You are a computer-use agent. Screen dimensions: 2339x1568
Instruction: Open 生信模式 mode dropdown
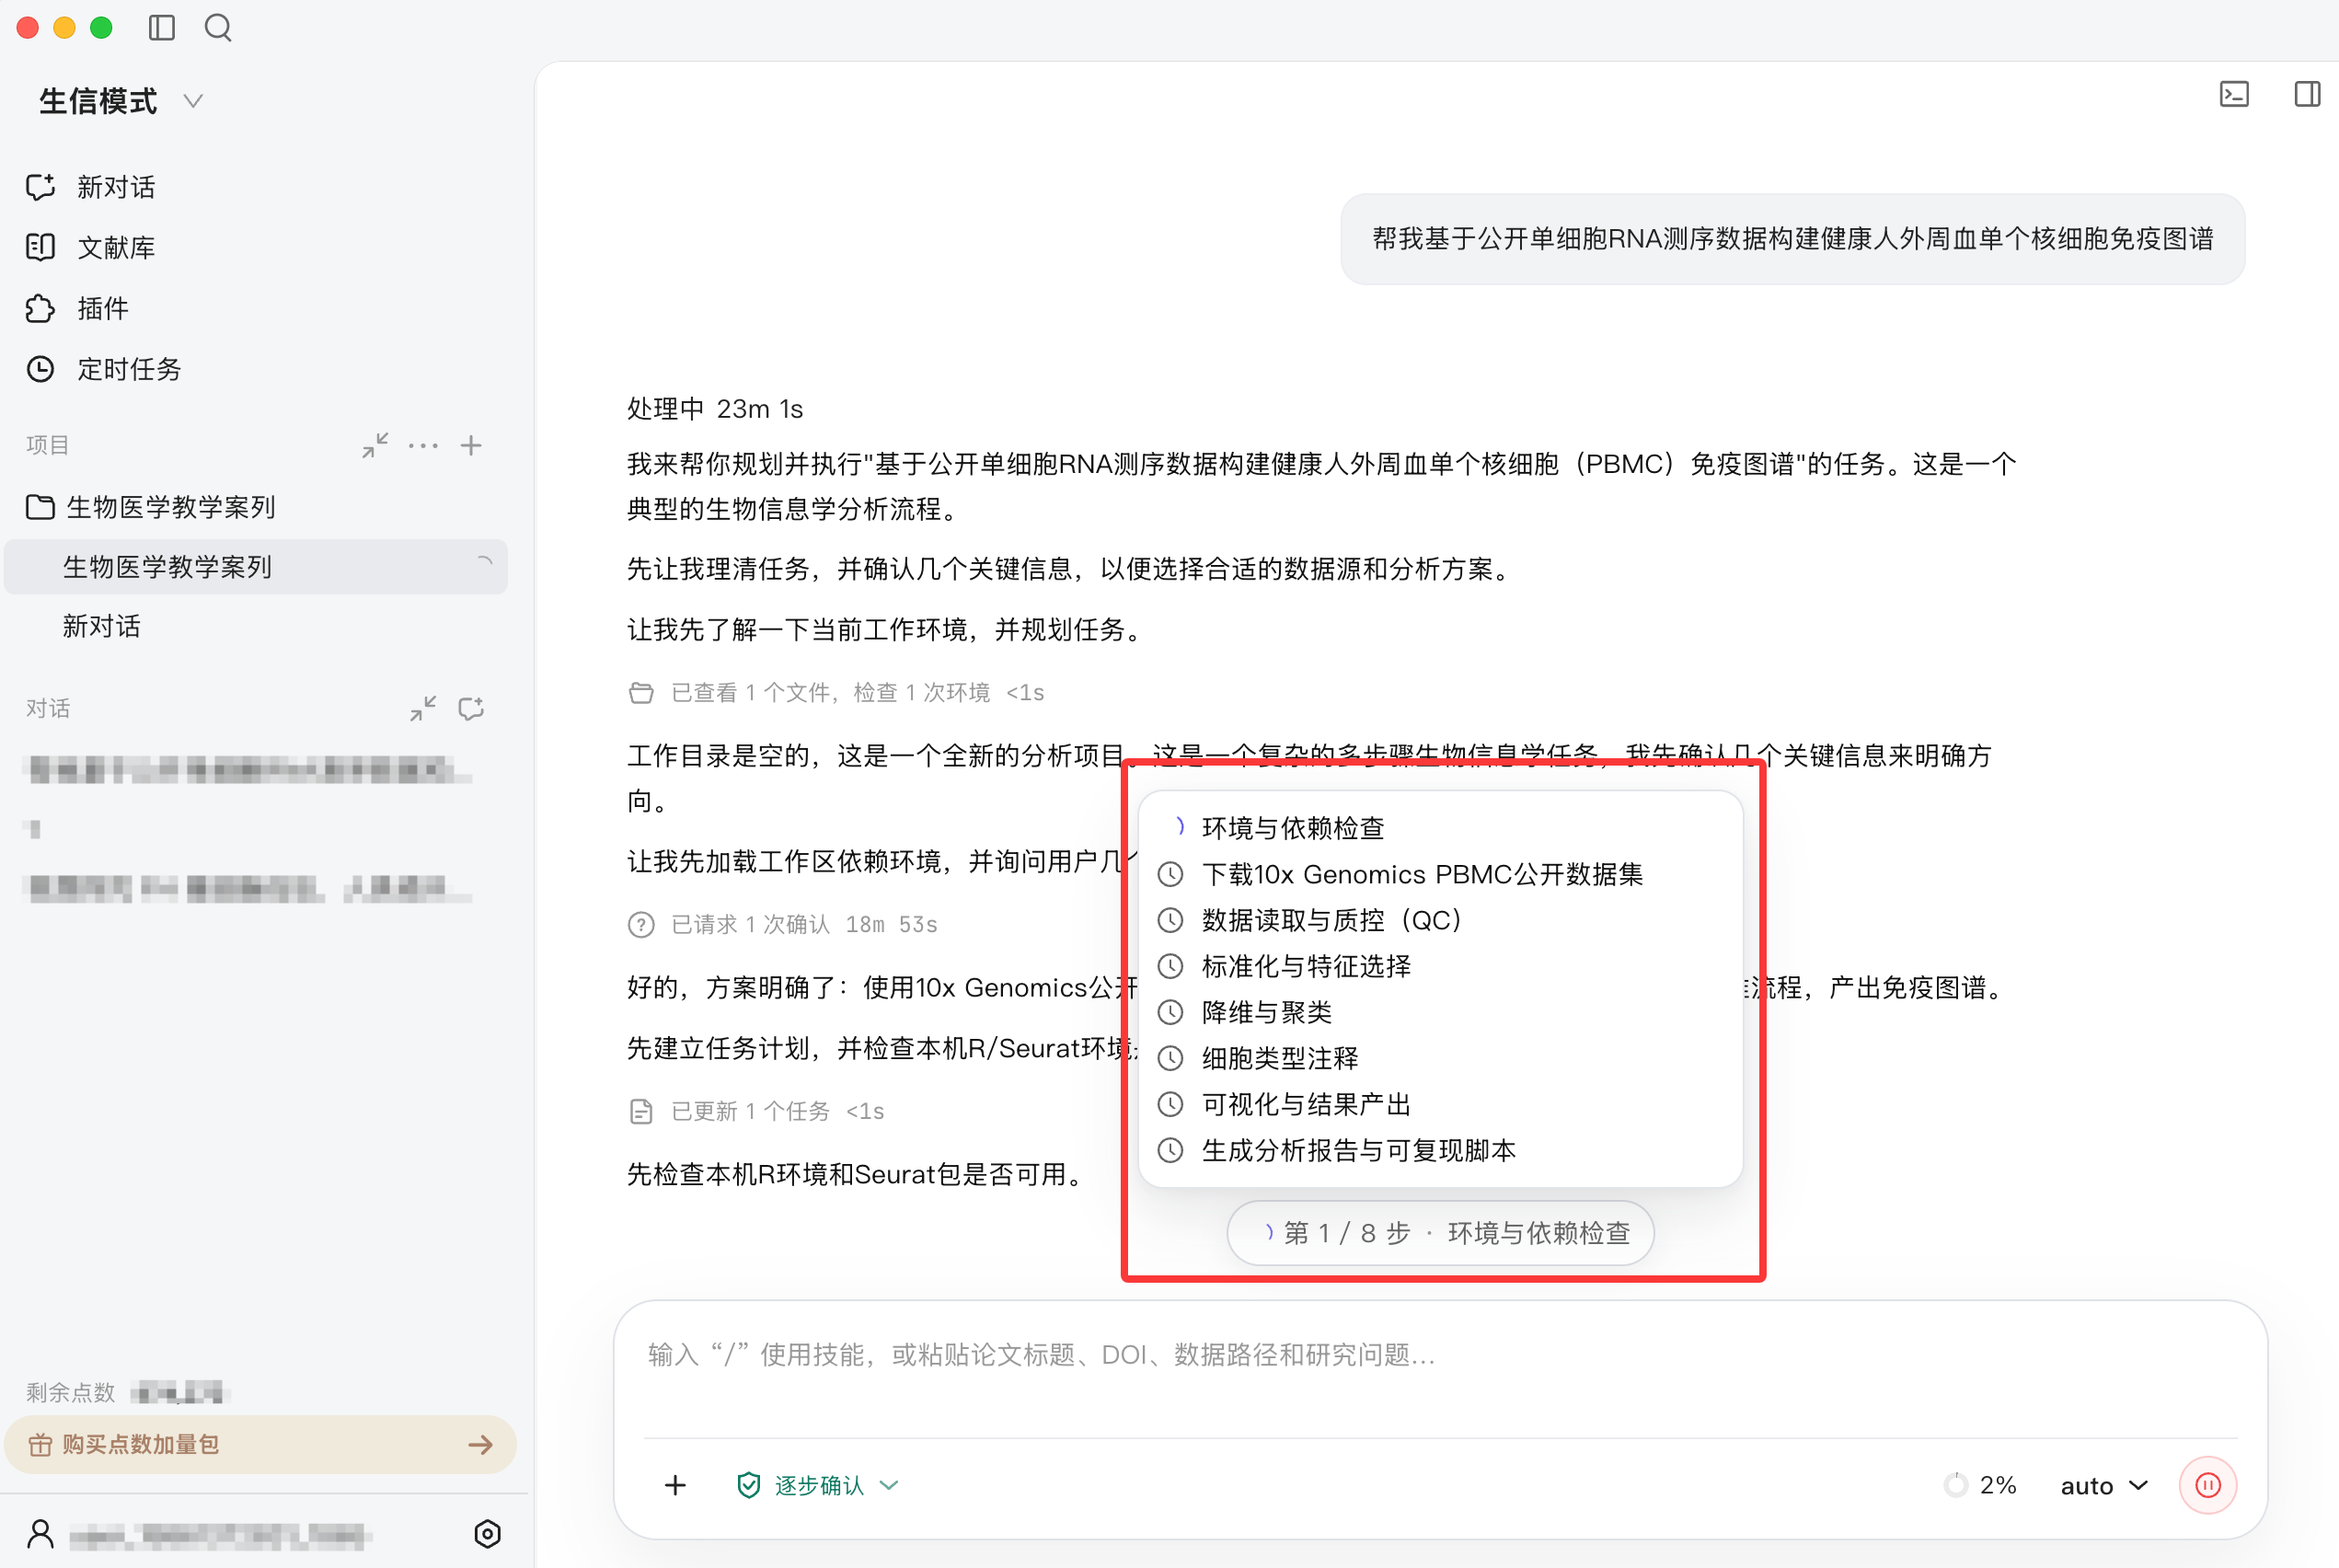(x=121, y=101)
